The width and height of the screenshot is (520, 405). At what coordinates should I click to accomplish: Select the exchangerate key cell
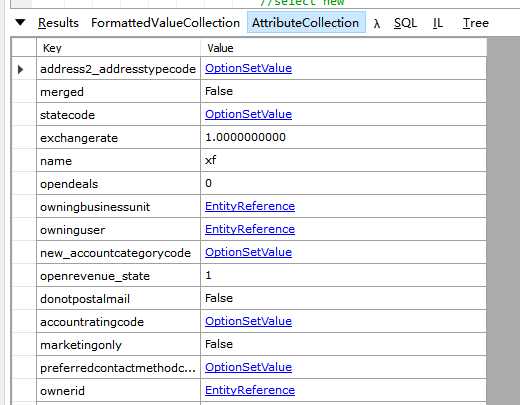point(118,137)
